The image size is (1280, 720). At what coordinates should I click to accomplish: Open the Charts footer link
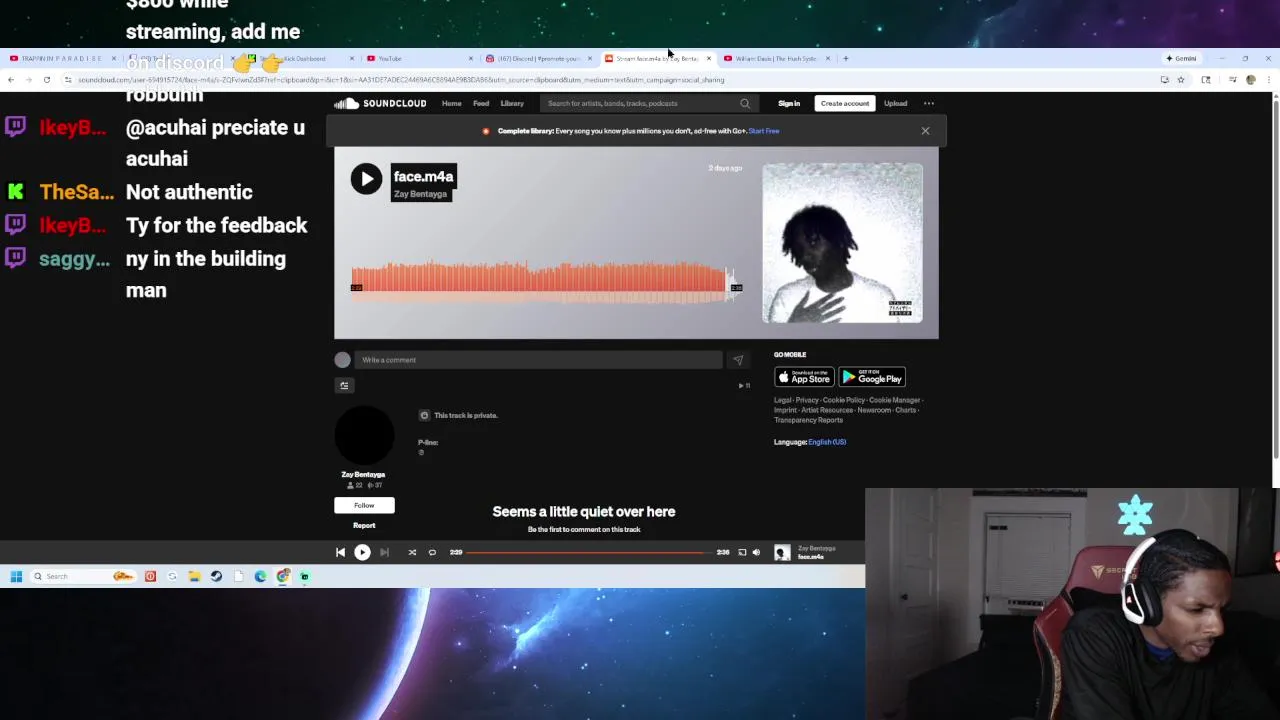pos(905,410)
